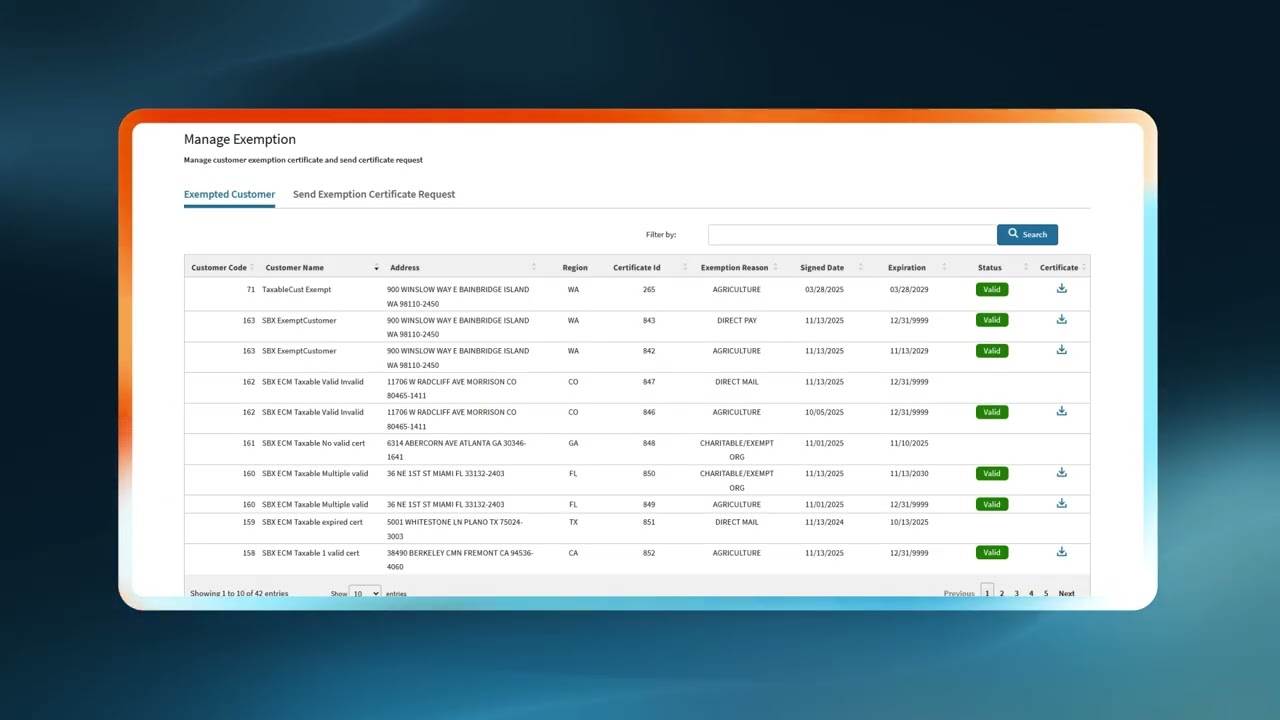Click certificate id 848 cell
This screenshot has height=720, width=1280.
649,442
